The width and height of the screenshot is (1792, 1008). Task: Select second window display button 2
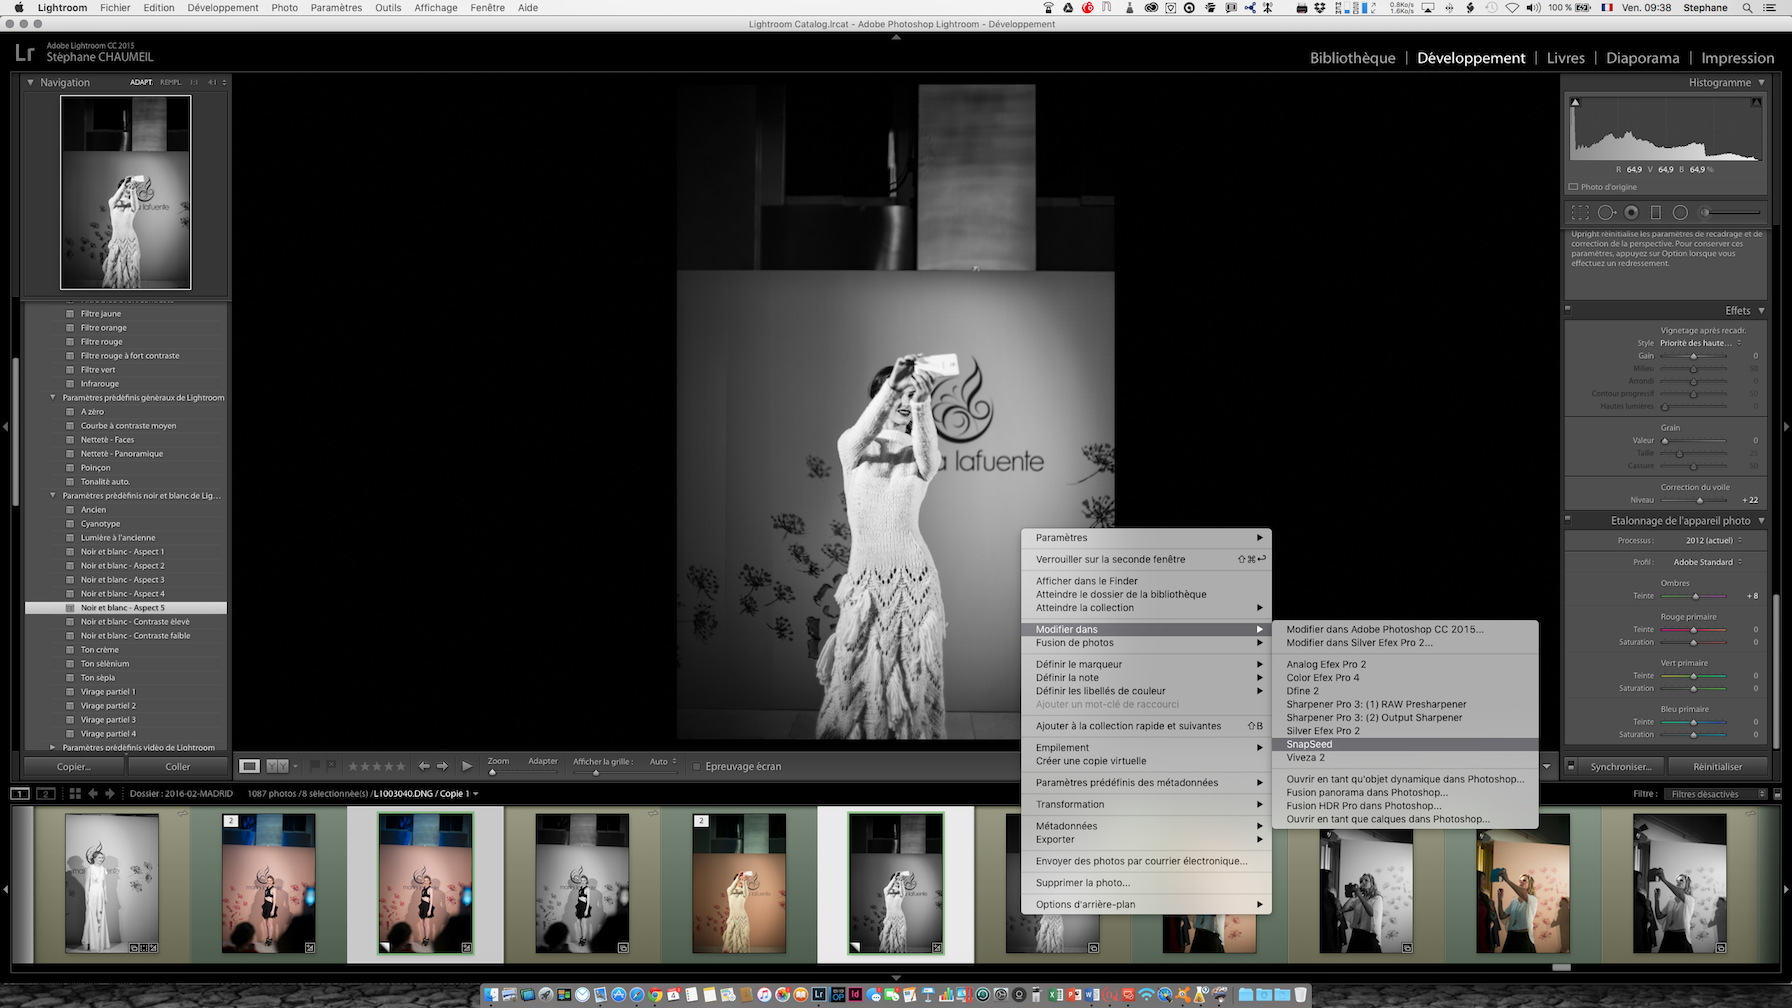[x=45, y=794]
